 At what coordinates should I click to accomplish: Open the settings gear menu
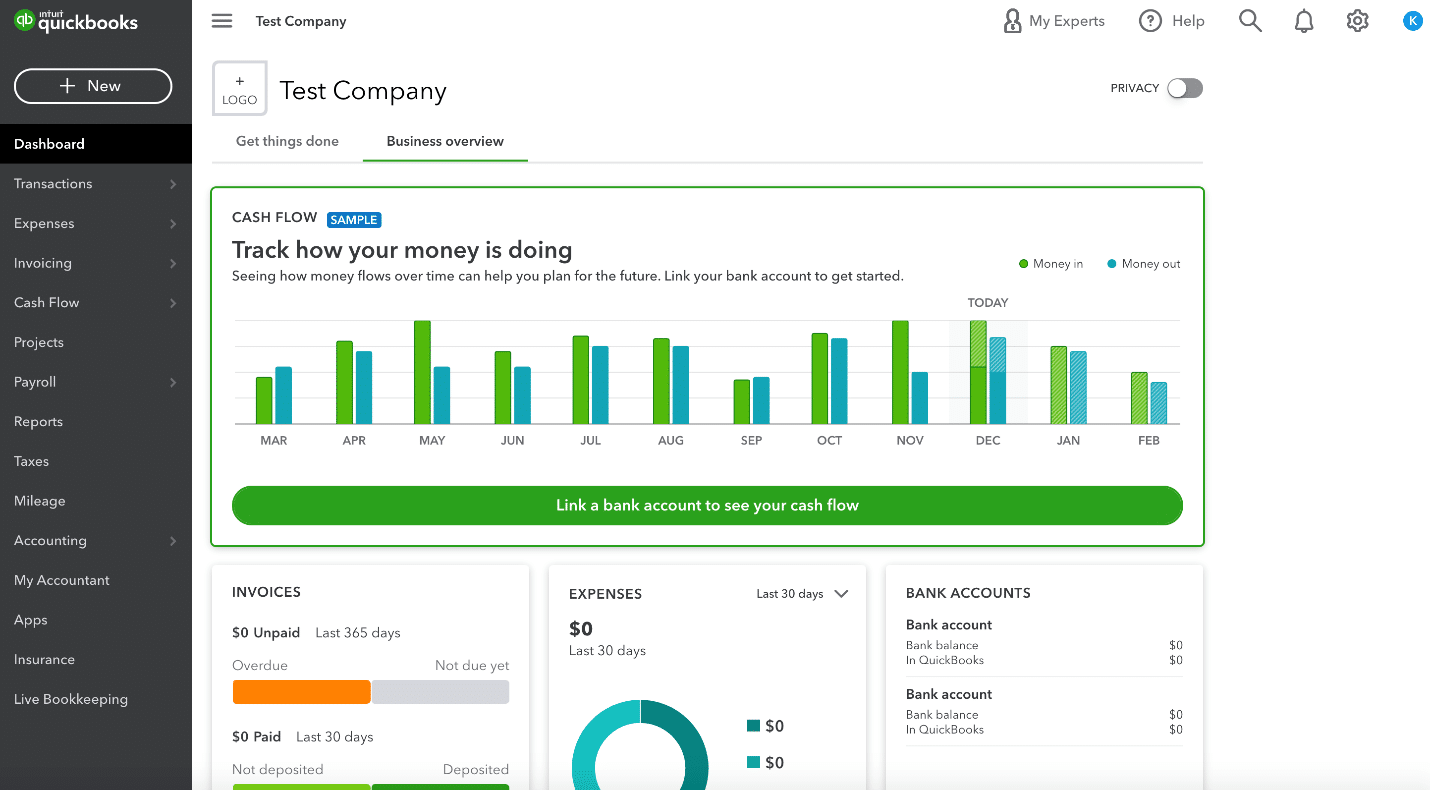click(1357, 20)
